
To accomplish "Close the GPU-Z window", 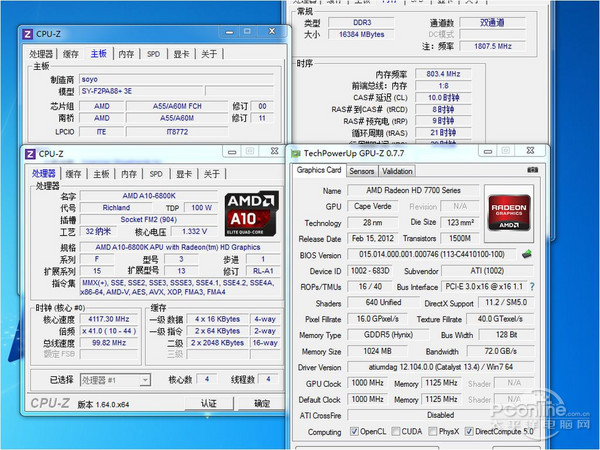I will [530, 151].
